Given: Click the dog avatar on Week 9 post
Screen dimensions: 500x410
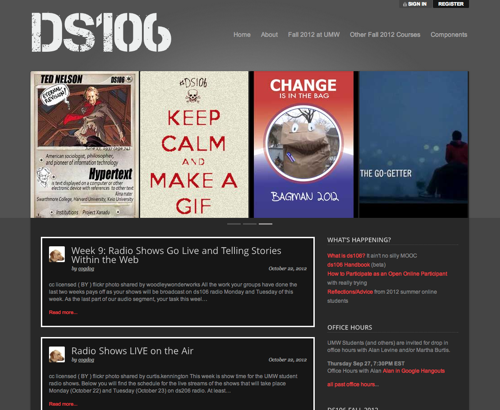Looking at the screenshot, I should pyautogui.click(x=57, y=254).
